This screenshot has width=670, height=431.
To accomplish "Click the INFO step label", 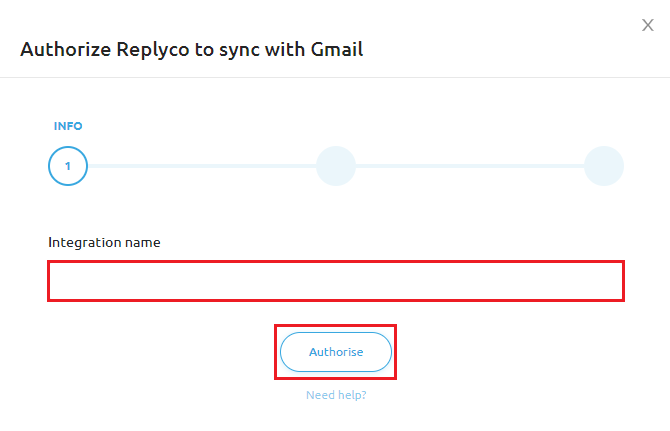I will (68, 126).
